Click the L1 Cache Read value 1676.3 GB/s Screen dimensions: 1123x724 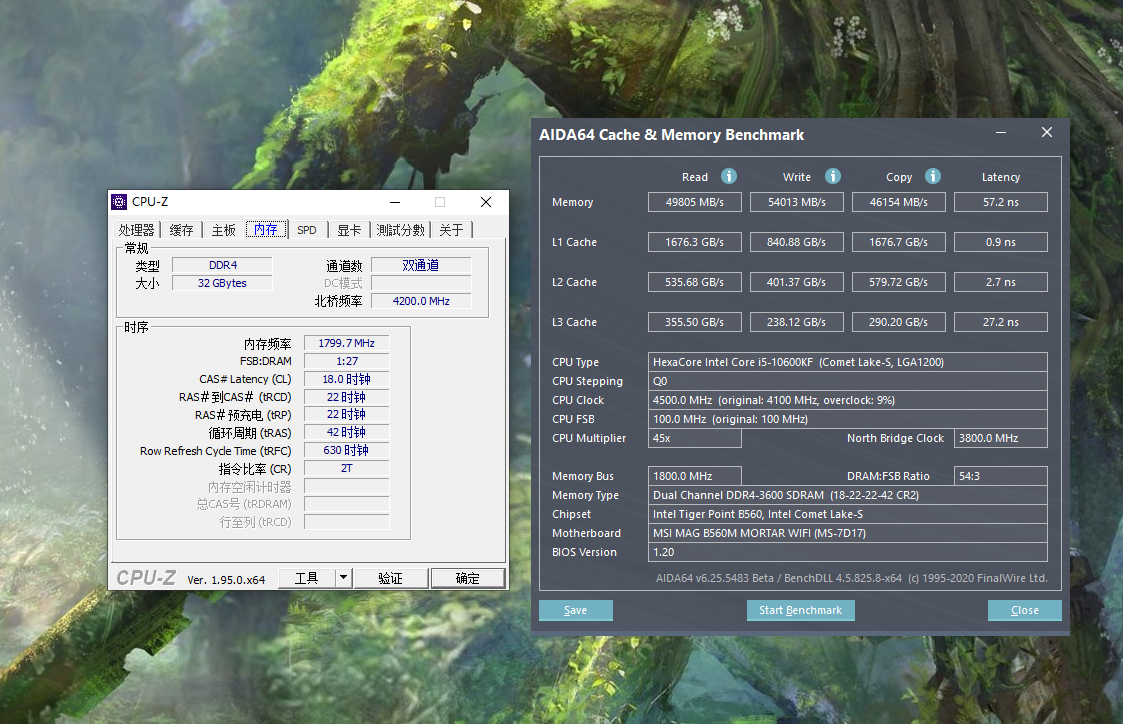pos(695,242)
